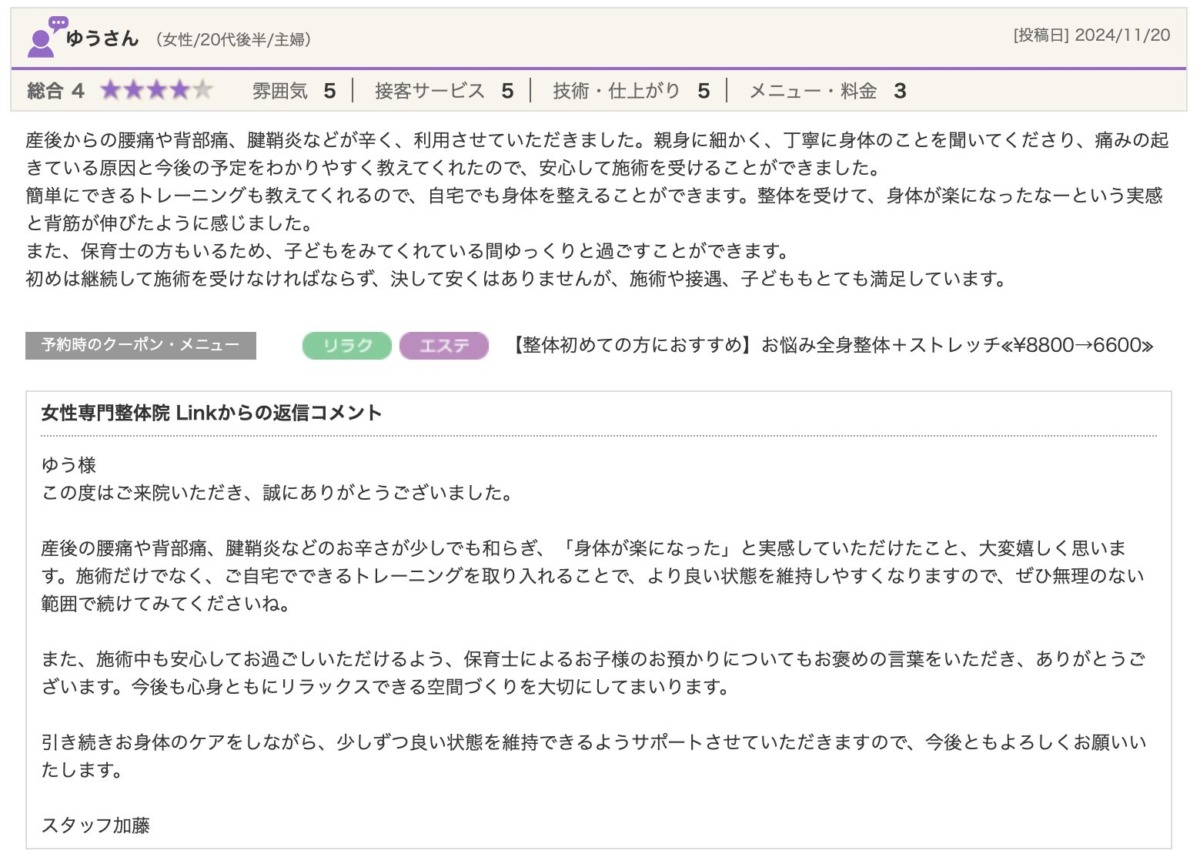Click the reviewer details 女性/20代後半/主婦
Screen dimensions: 1200x864
pyautogui.click(x=233, y=40)
